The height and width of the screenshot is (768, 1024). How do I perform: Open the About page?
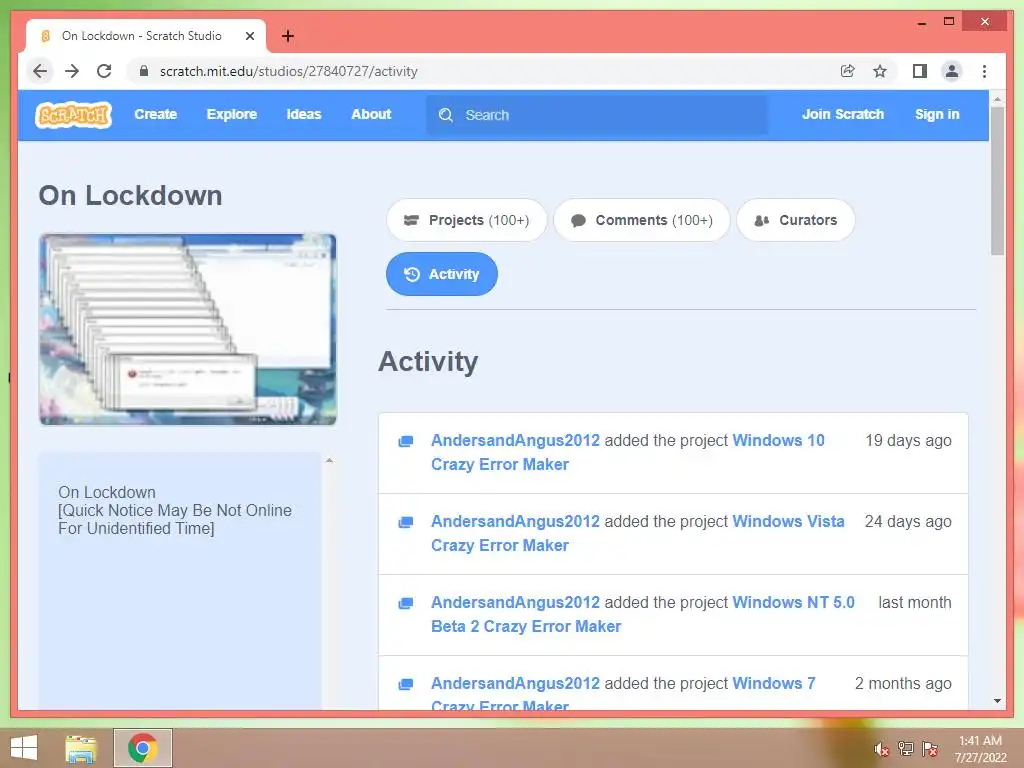tap(371, 114)
